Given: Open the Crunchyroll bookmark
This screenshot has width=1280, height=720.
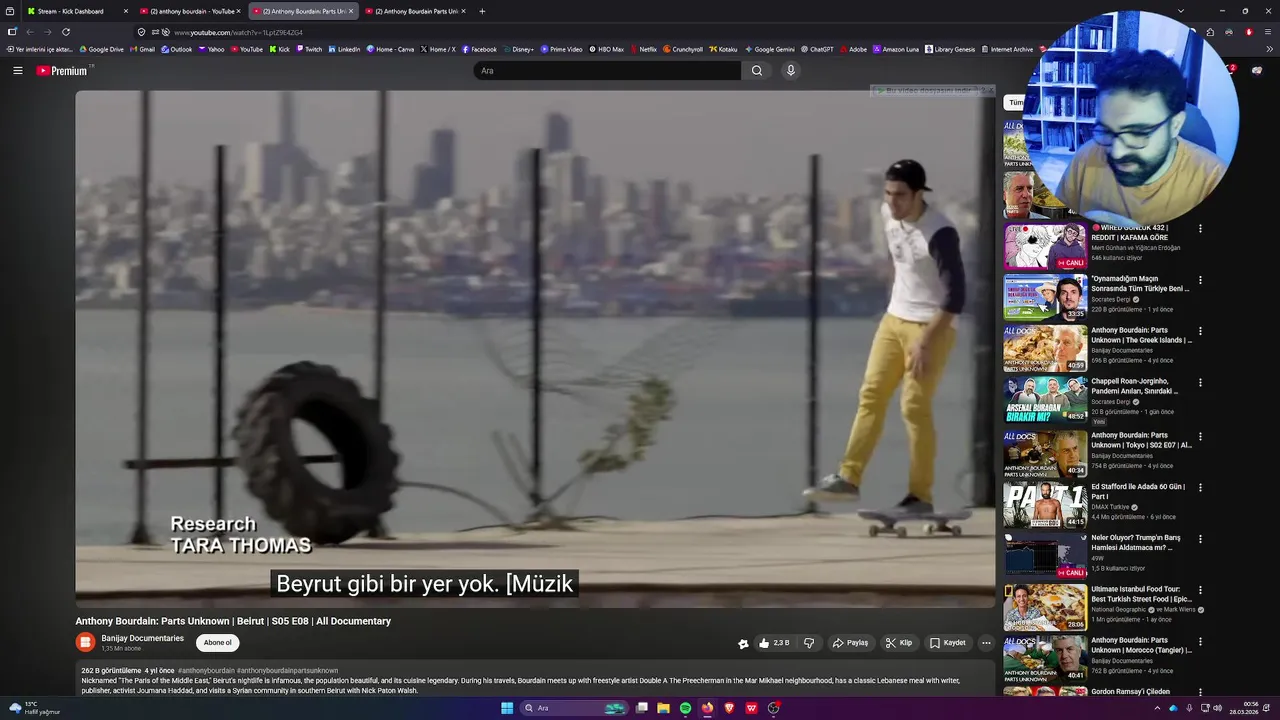Looking at the screenshot, I should click(x=683, y=49).
